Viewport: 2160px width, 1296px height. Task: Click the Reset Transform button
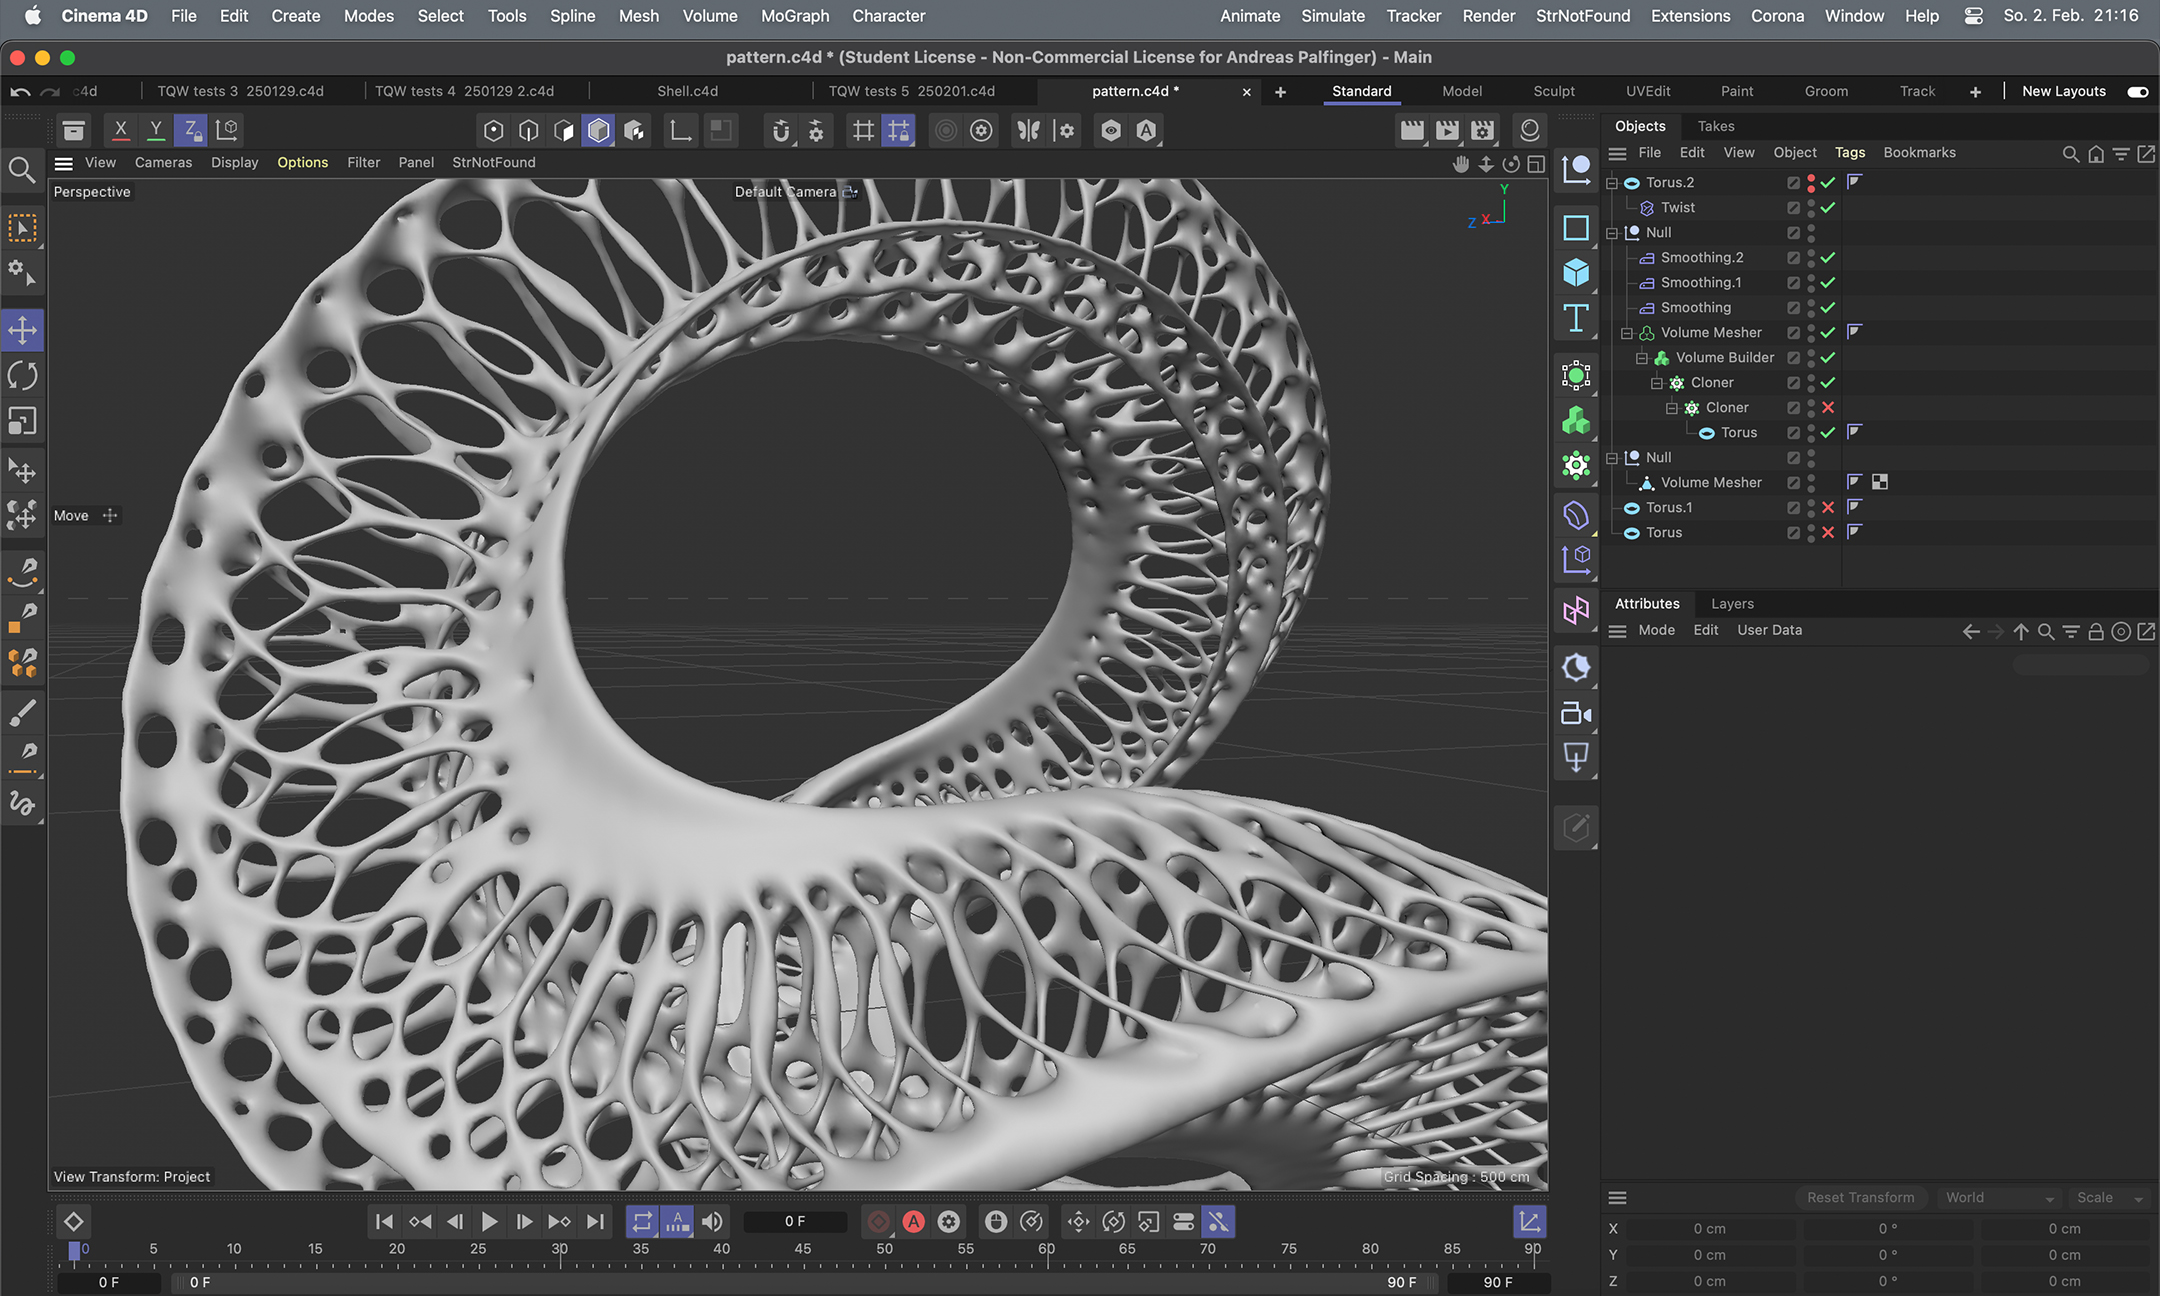click(1860, 1197)
